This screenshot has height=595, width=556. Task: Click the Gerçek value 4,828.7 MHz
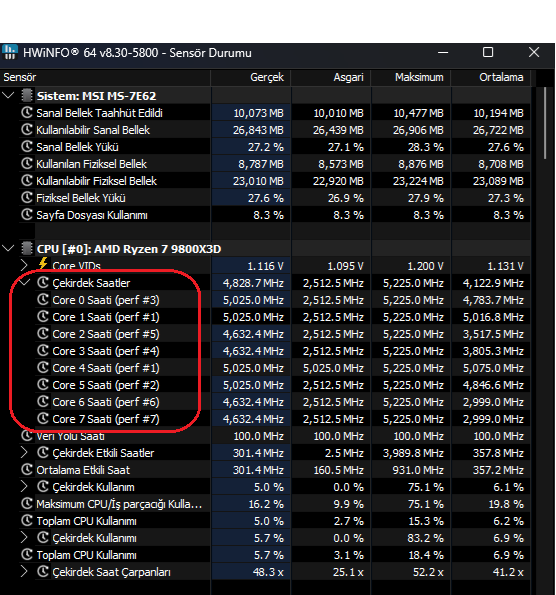tap(253, 283)
